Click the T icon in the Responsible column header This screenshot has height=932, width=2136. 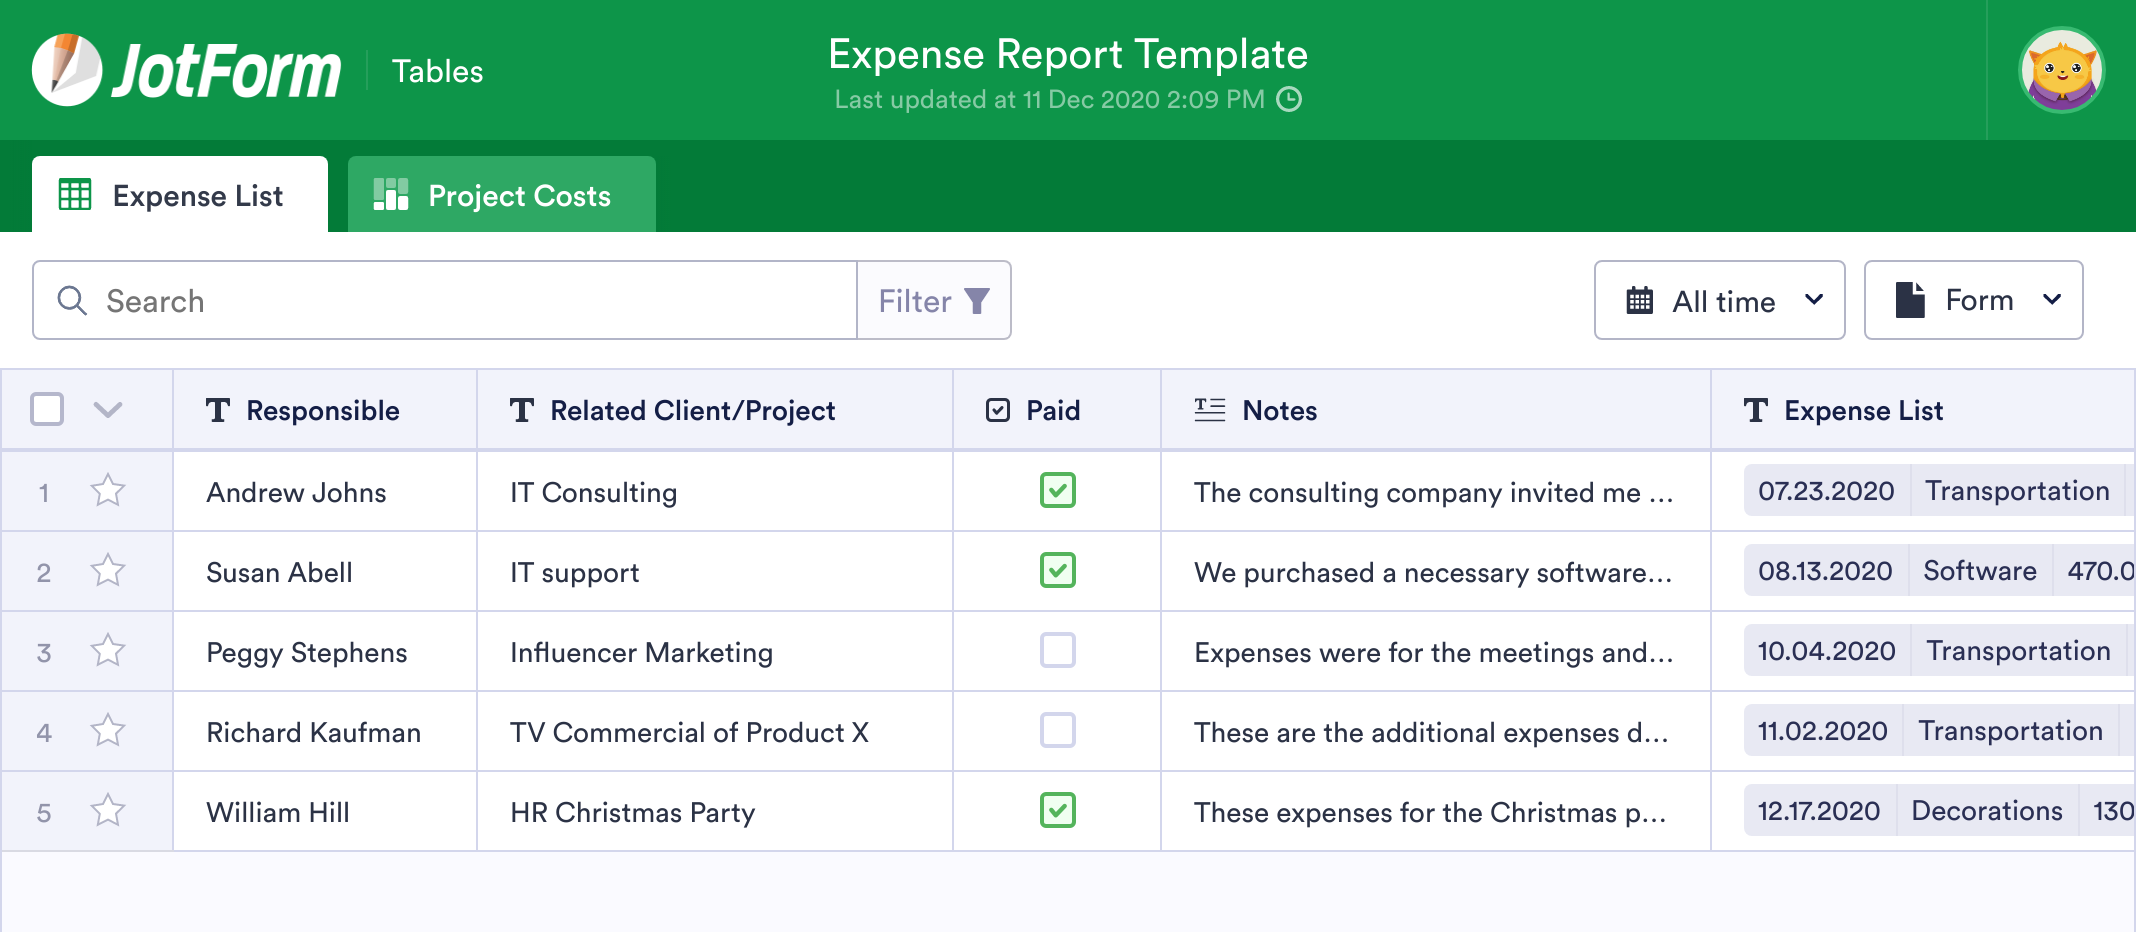219,410
